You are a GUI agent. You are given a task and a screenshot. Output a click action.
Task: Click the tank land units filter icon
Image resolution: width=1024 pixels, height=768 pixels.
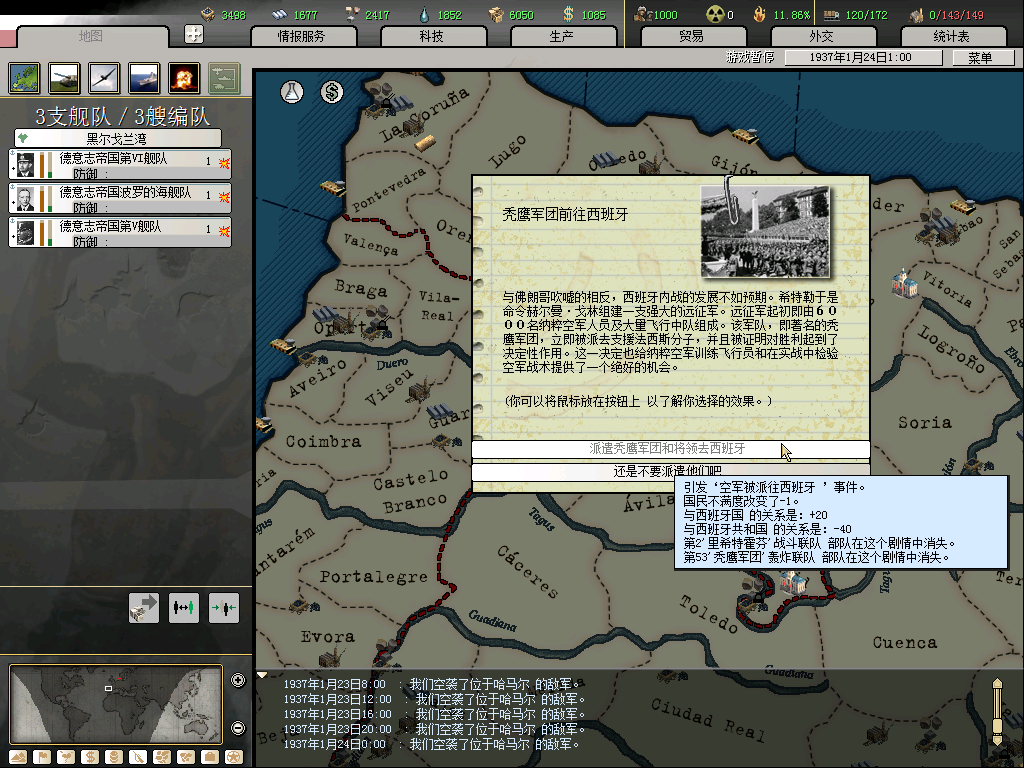coord(64,77)
